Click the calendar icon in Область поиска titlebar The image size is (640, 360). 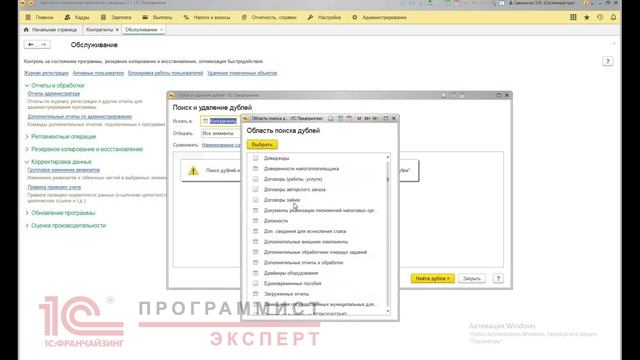point(349,118)
